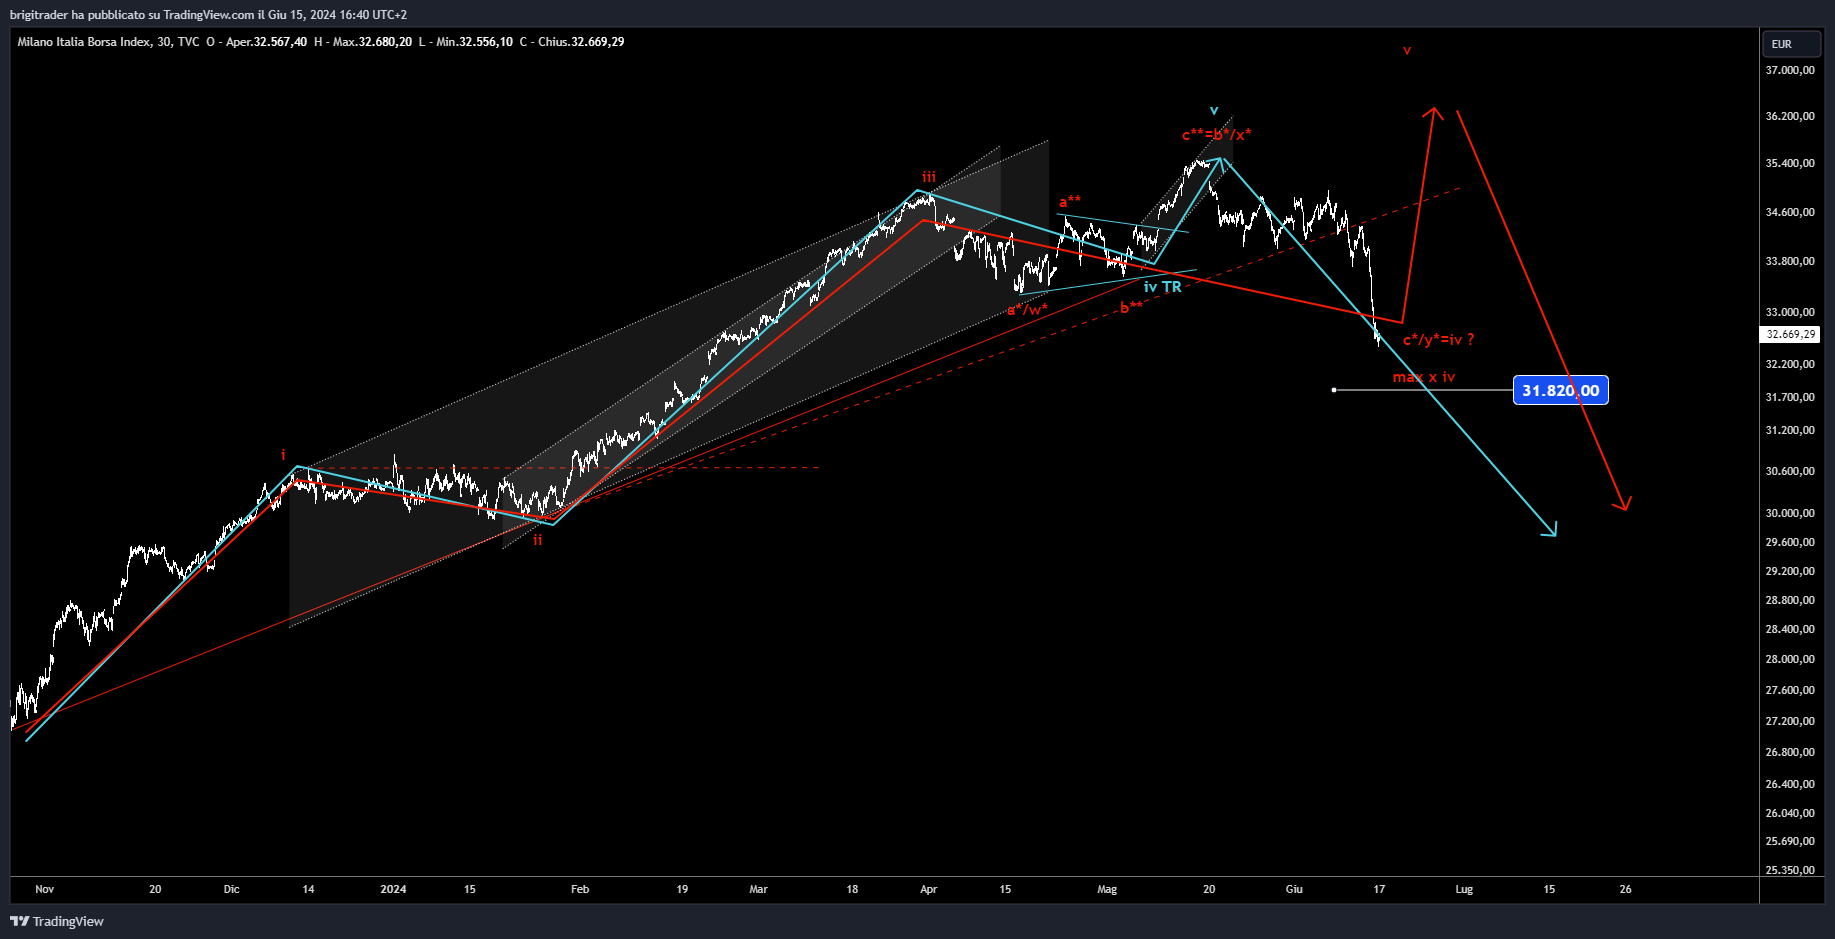Click the 30.000,00 level on price scale
Viewport: 1835px width, 939px height.
click(x=1790, y=513)
